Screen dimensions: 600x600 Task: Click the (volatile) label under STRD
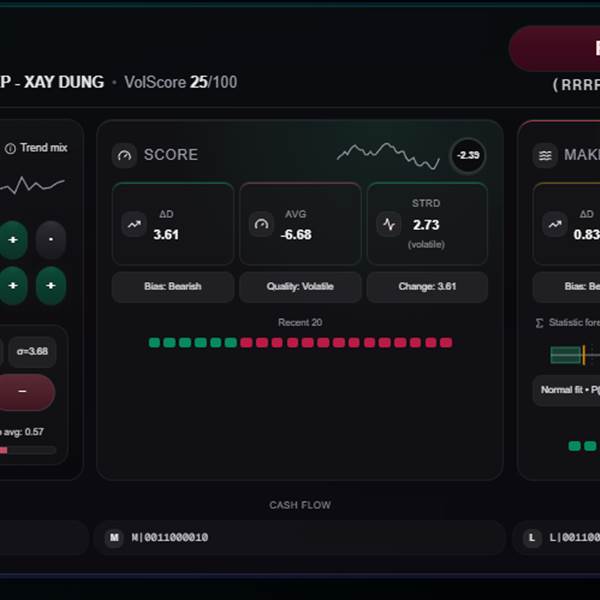(426, 245)
